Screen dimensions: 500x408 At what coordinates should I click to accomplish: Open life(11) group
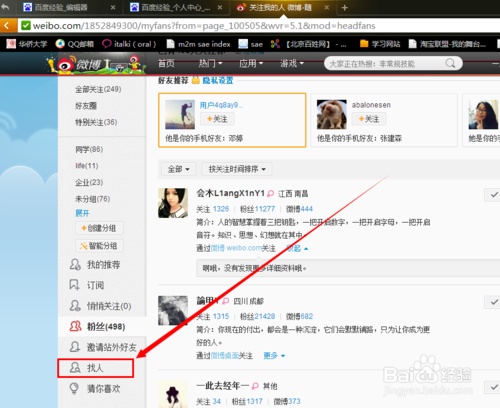click(87, 166)
